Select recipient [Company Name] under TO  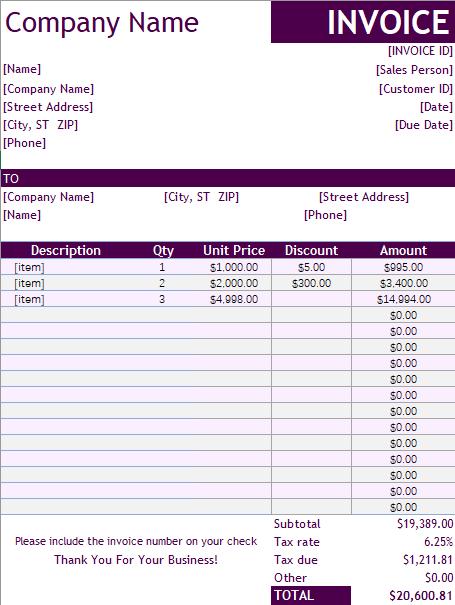[x=49, y=197]
